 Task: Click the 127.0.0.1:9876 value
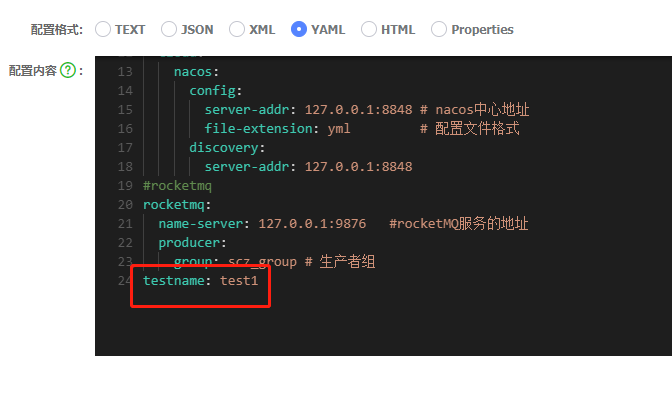[x=312, y=224]
